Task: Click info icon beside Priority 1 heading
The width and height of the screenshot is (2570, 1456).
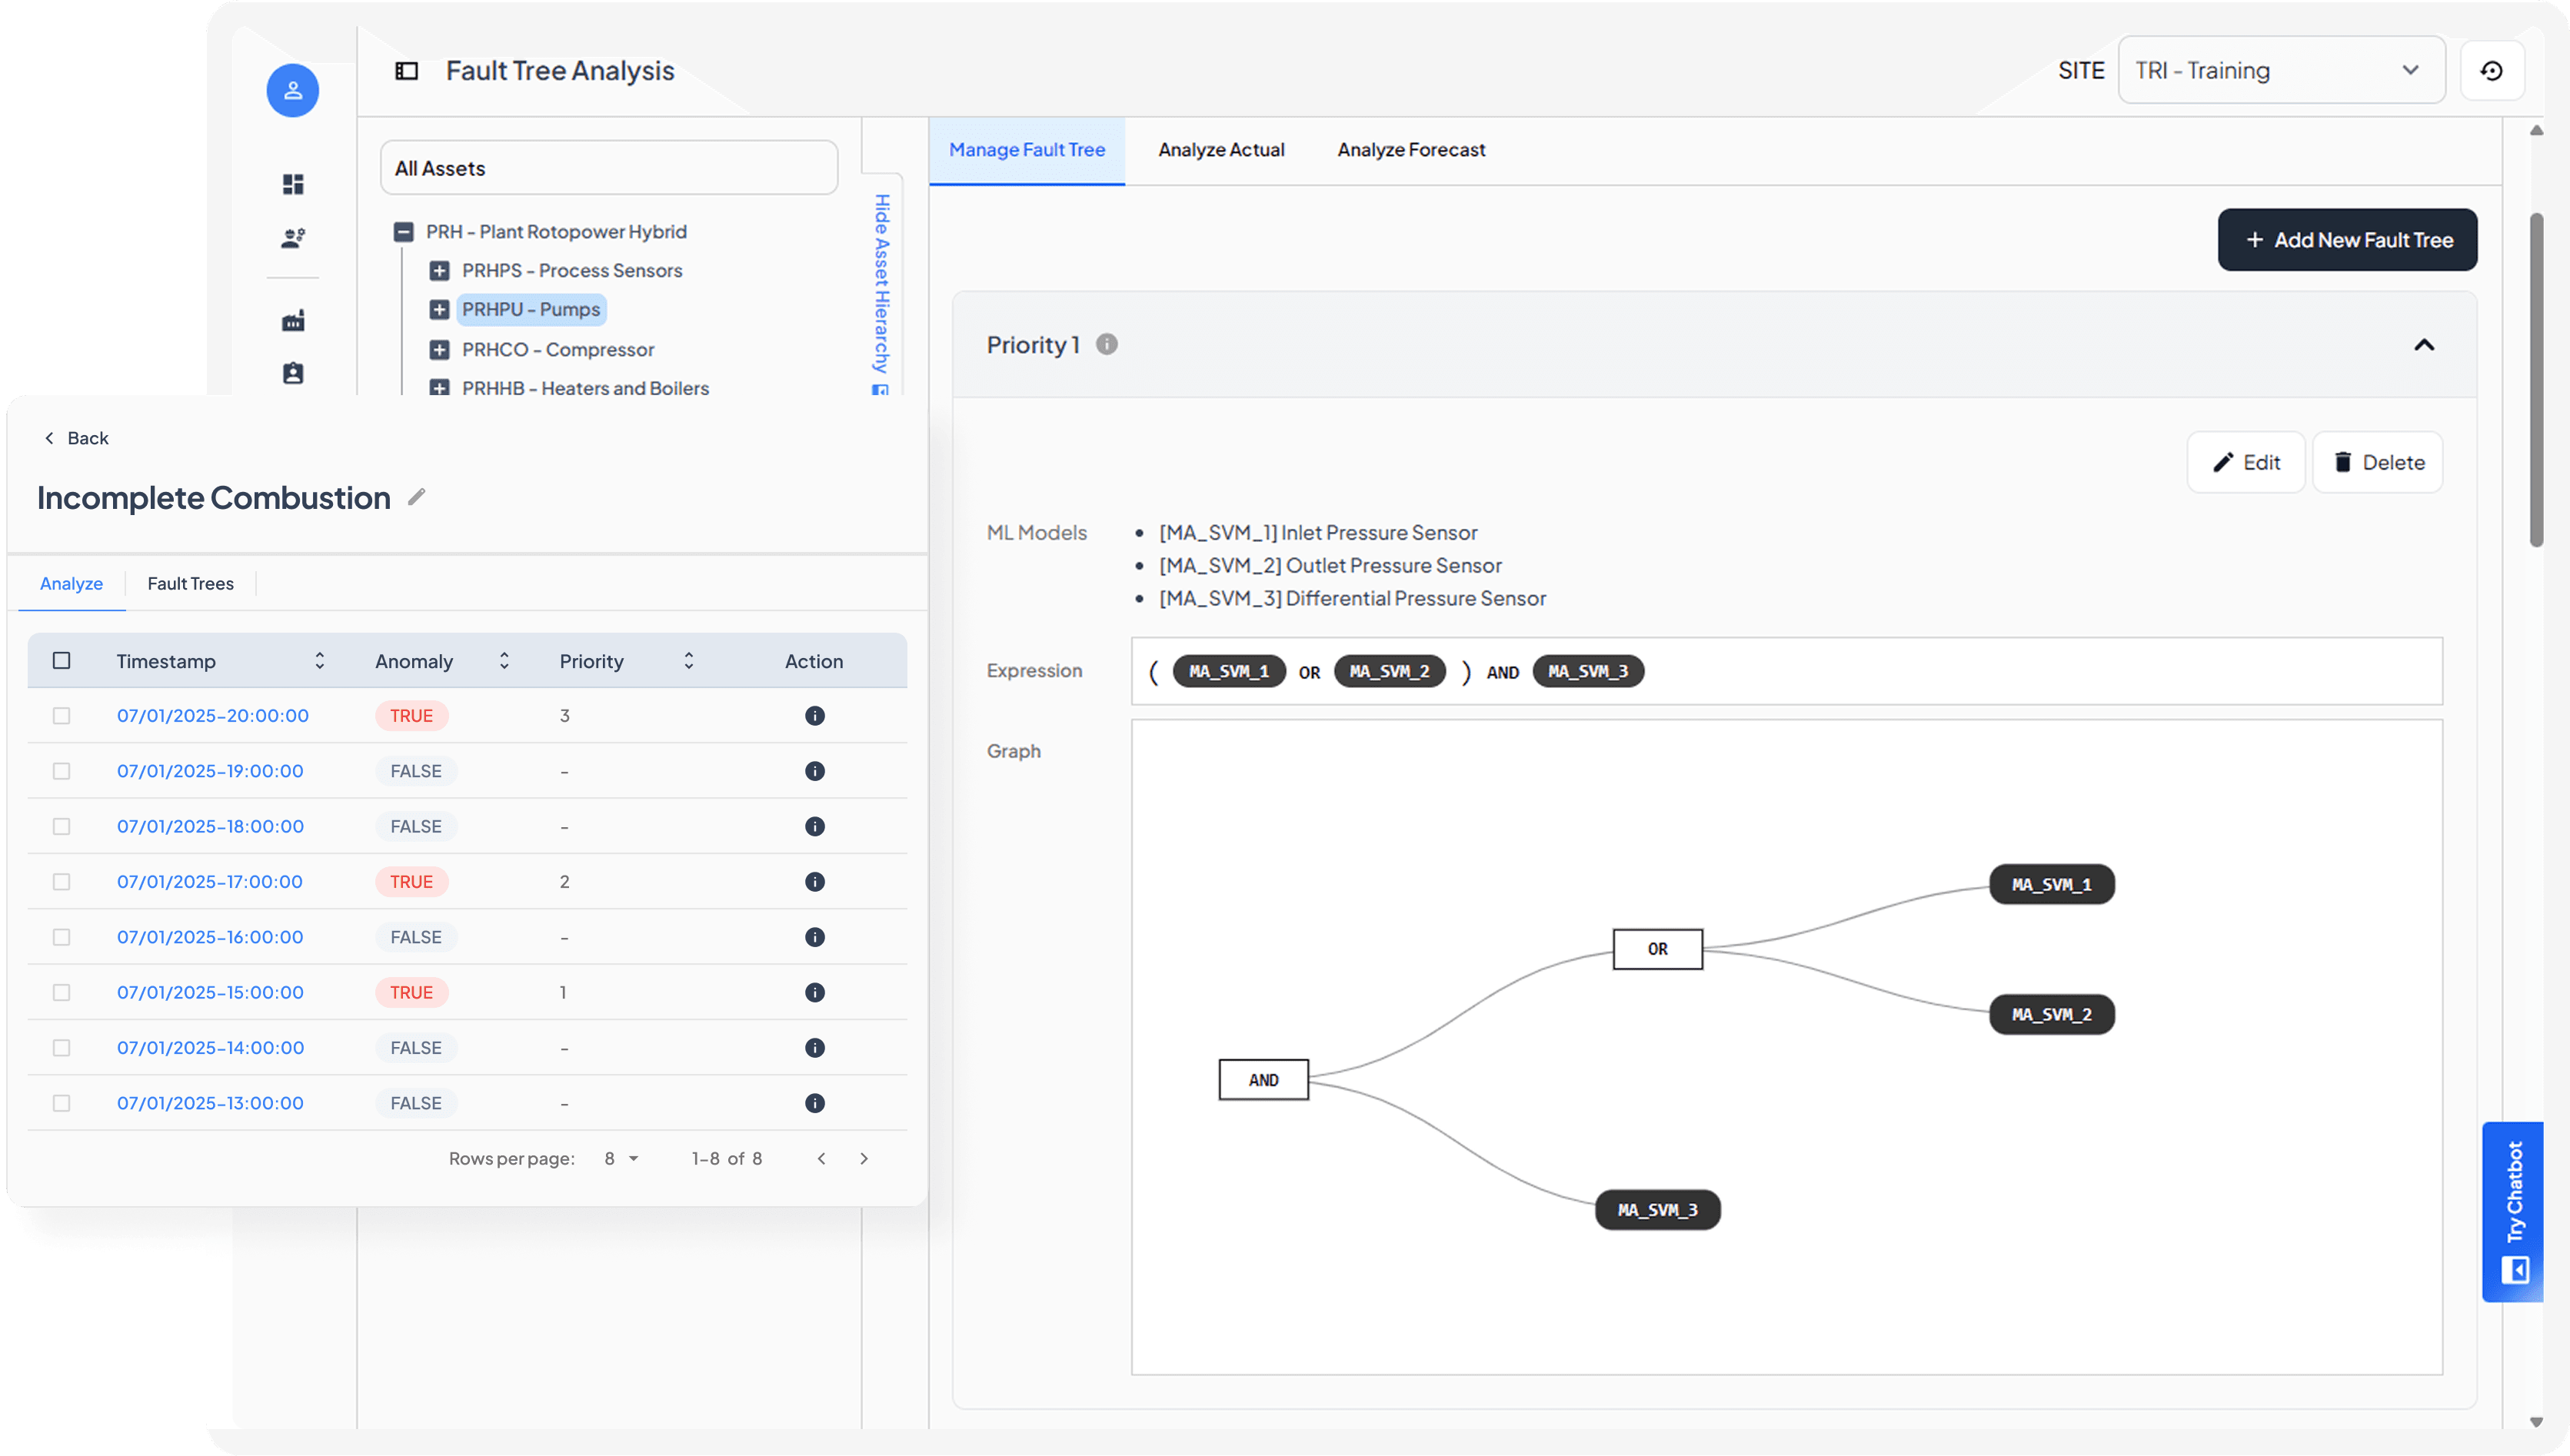Action: tap(1106, 344)
